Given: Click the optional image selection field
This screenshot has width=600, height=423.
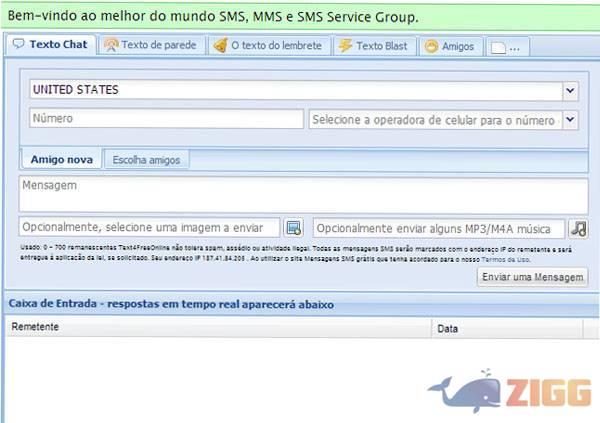Looking at the screenshot, I should (150, 228).
